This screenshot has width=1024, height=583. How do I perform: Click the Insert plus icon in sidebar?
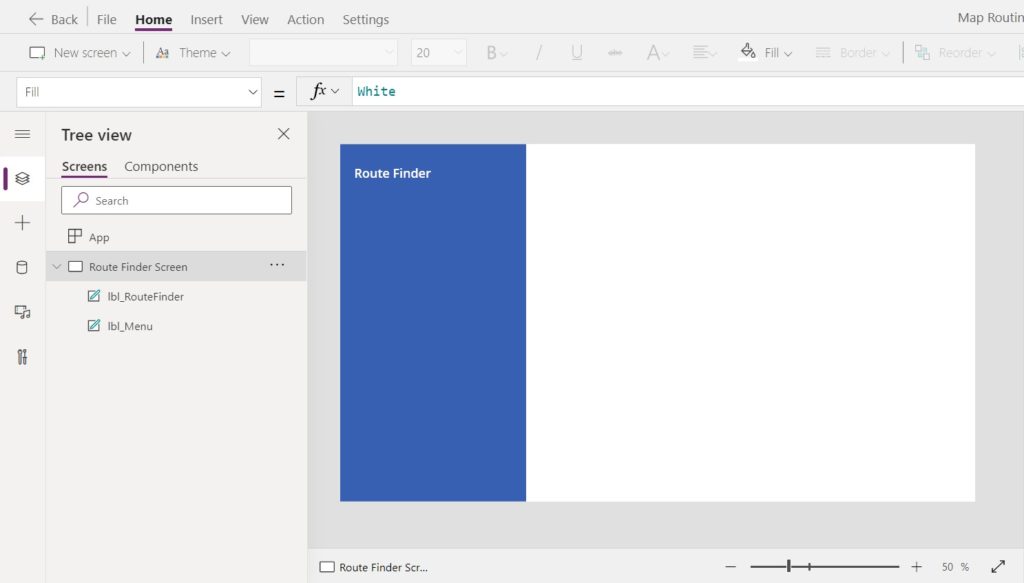pyautogui.click(x=22, y=223)
